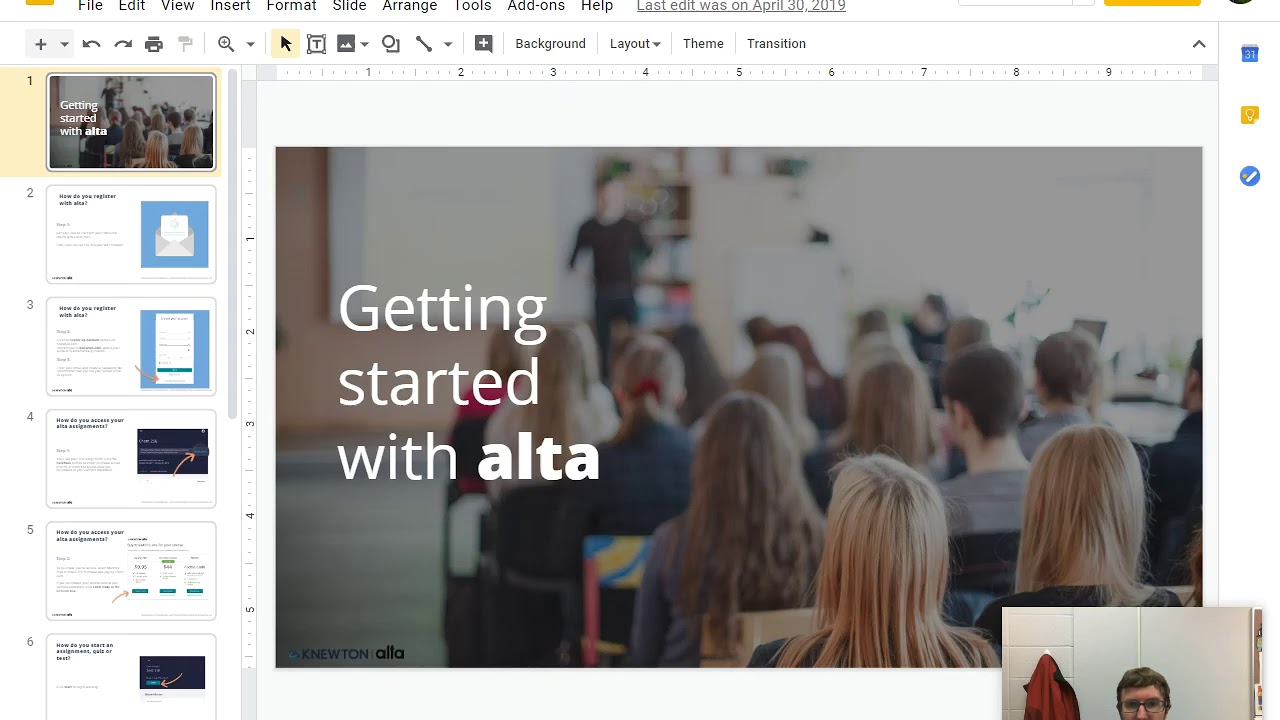The width and height of the screenshot is (1280, 720).
Task: Click the add comment icon
Action: coord(483,44)
